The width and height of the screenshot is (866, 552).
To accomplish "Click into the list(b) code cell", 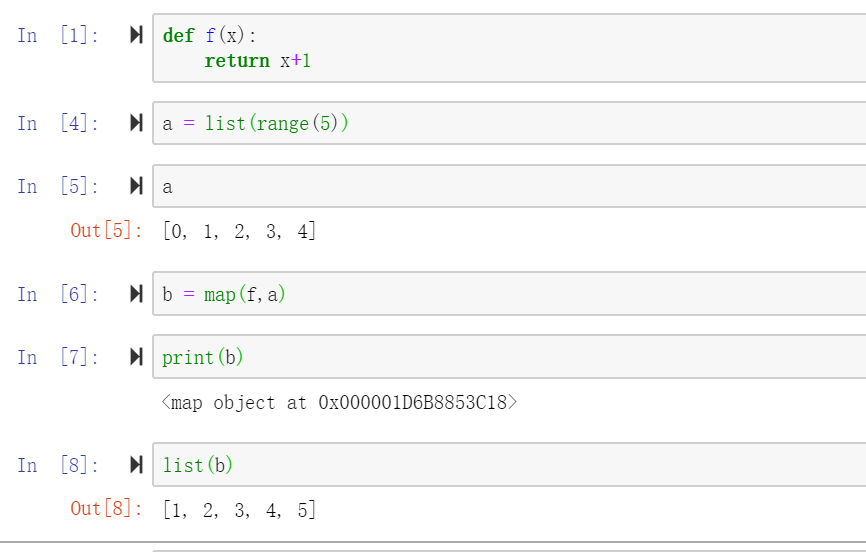I will (x=509, y=465).
